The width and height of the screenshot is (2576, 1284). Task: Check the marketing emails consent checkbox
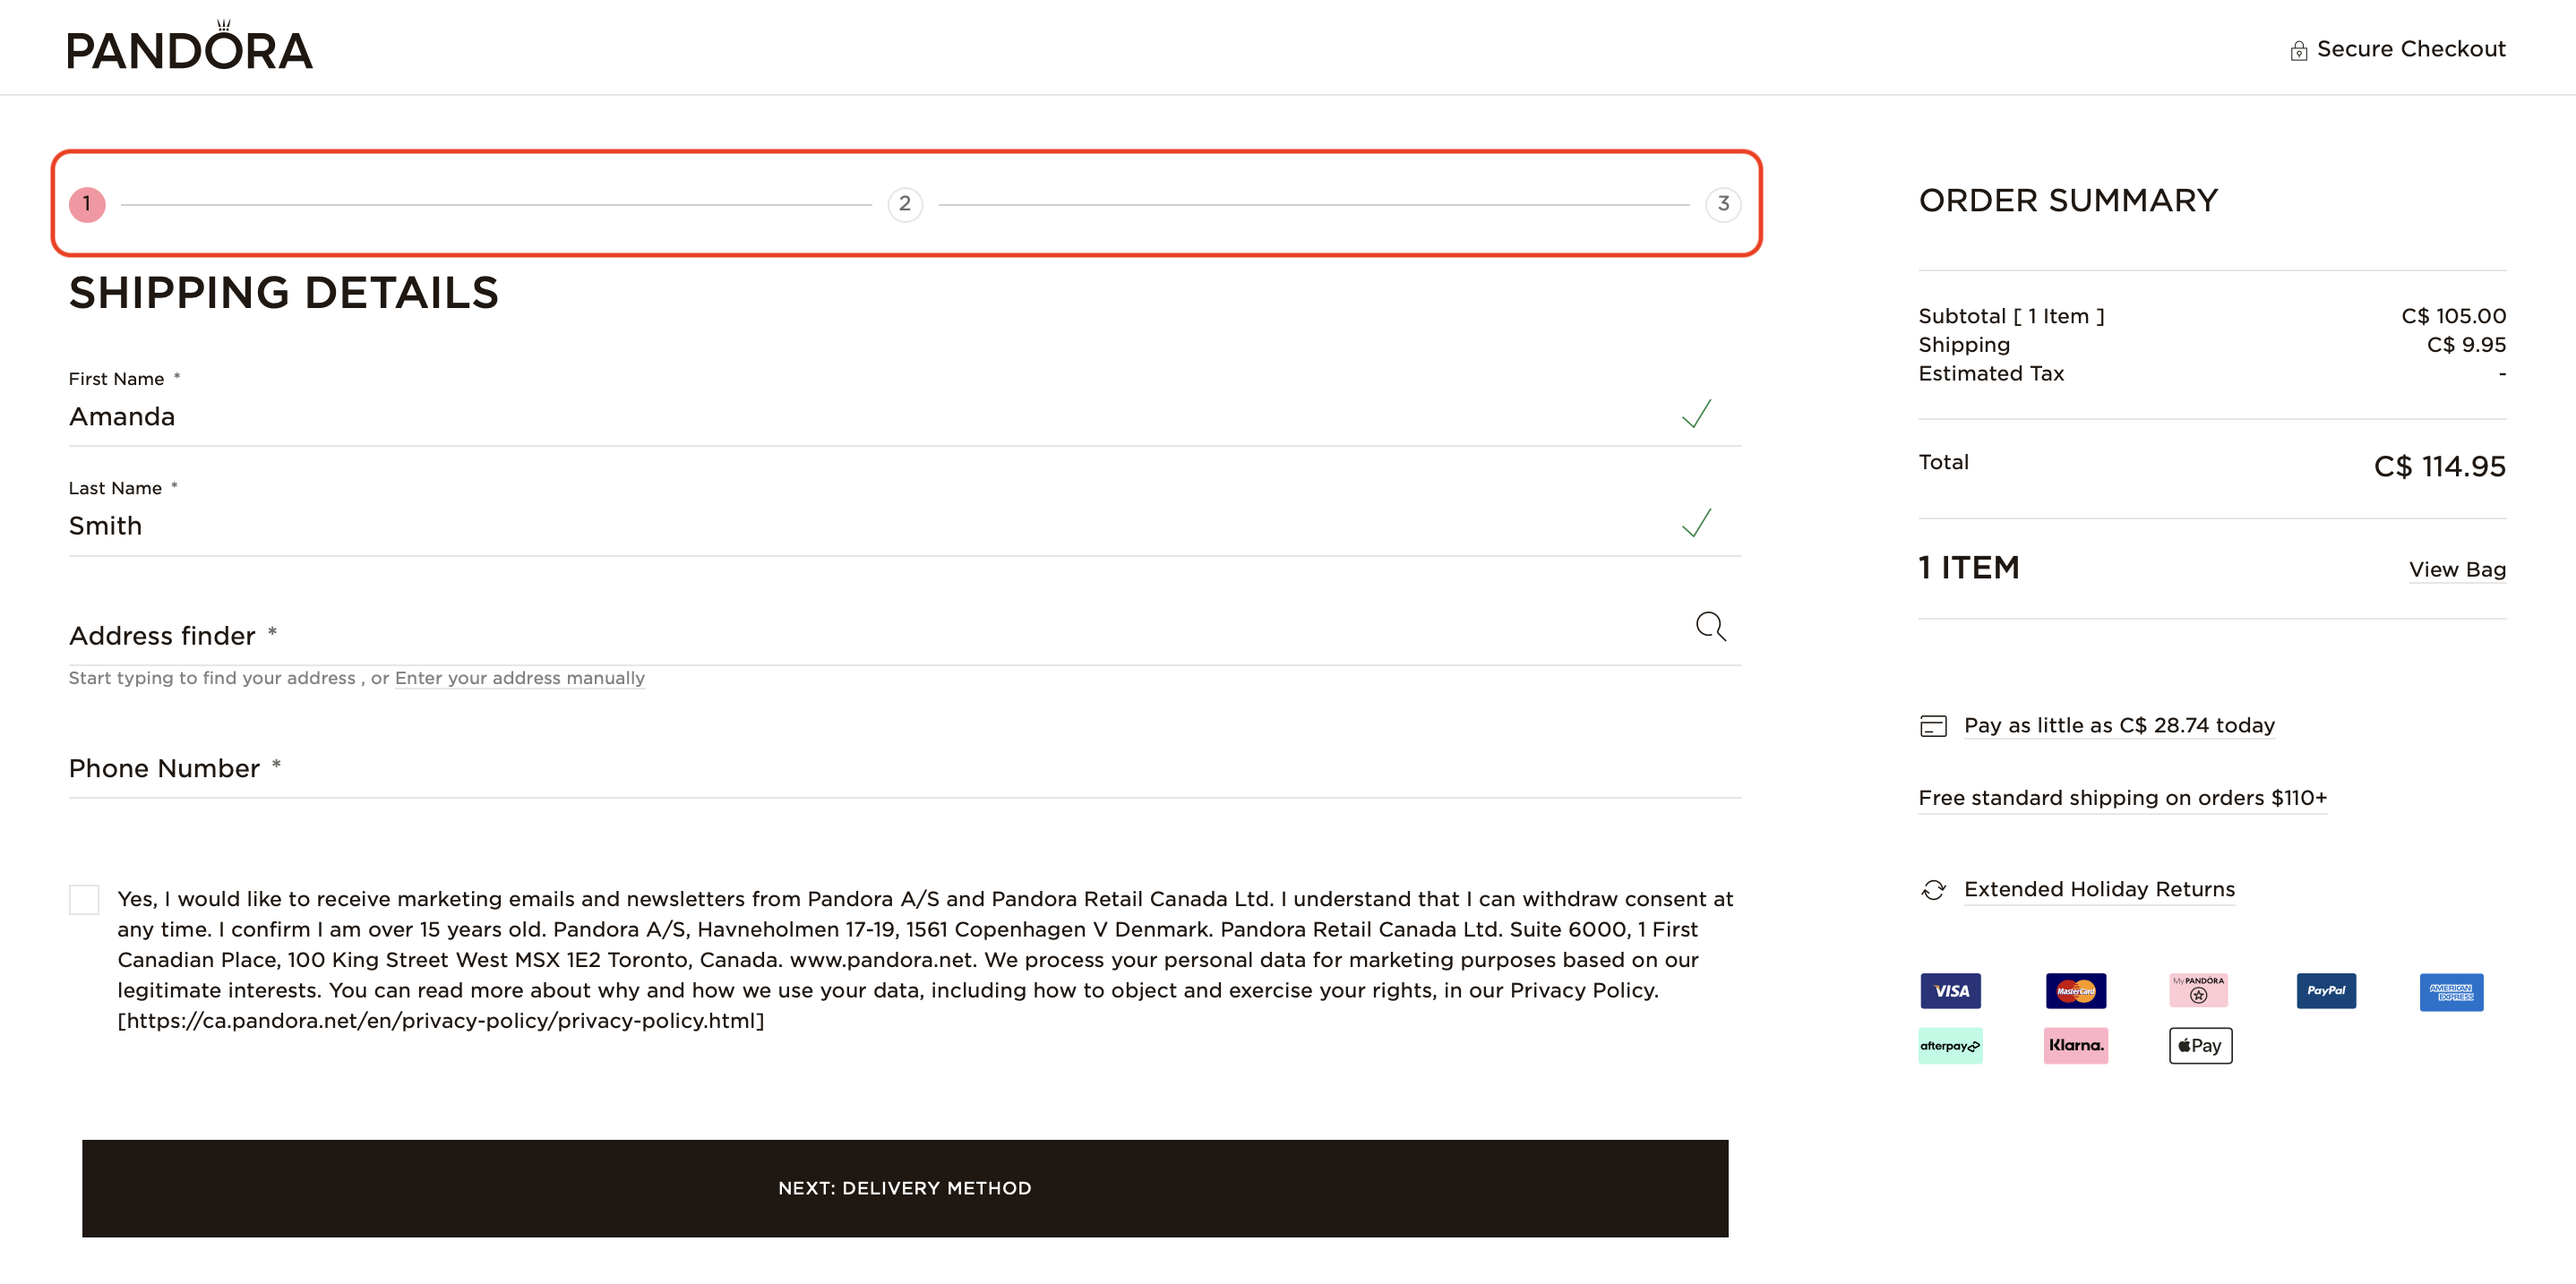coord(84,899)
